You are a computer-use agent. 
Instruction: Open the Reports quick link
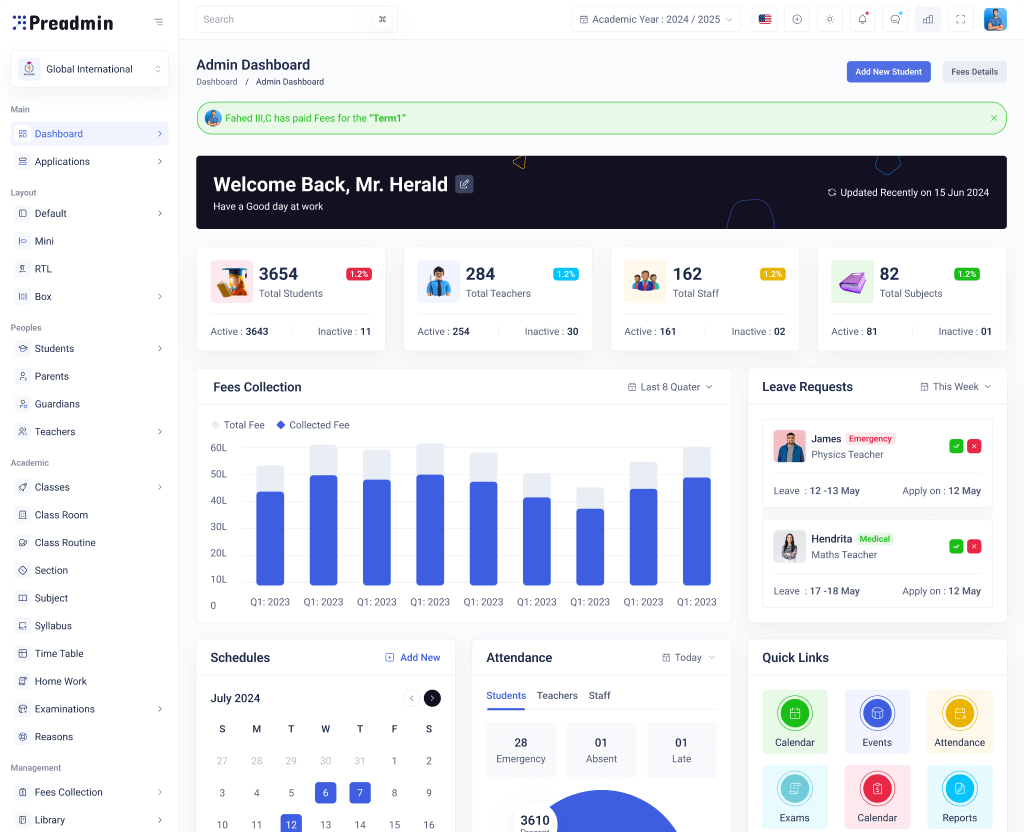(x=959, y=796)
